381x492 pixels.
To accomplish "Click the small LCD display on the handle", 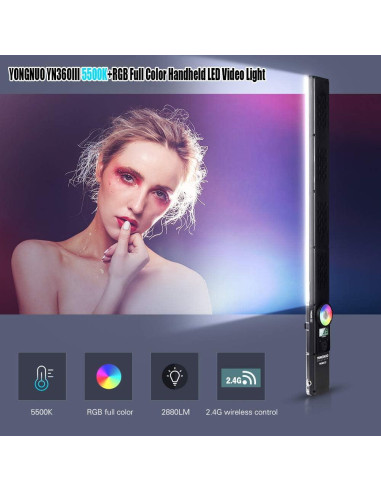I will tap(324, 332).
